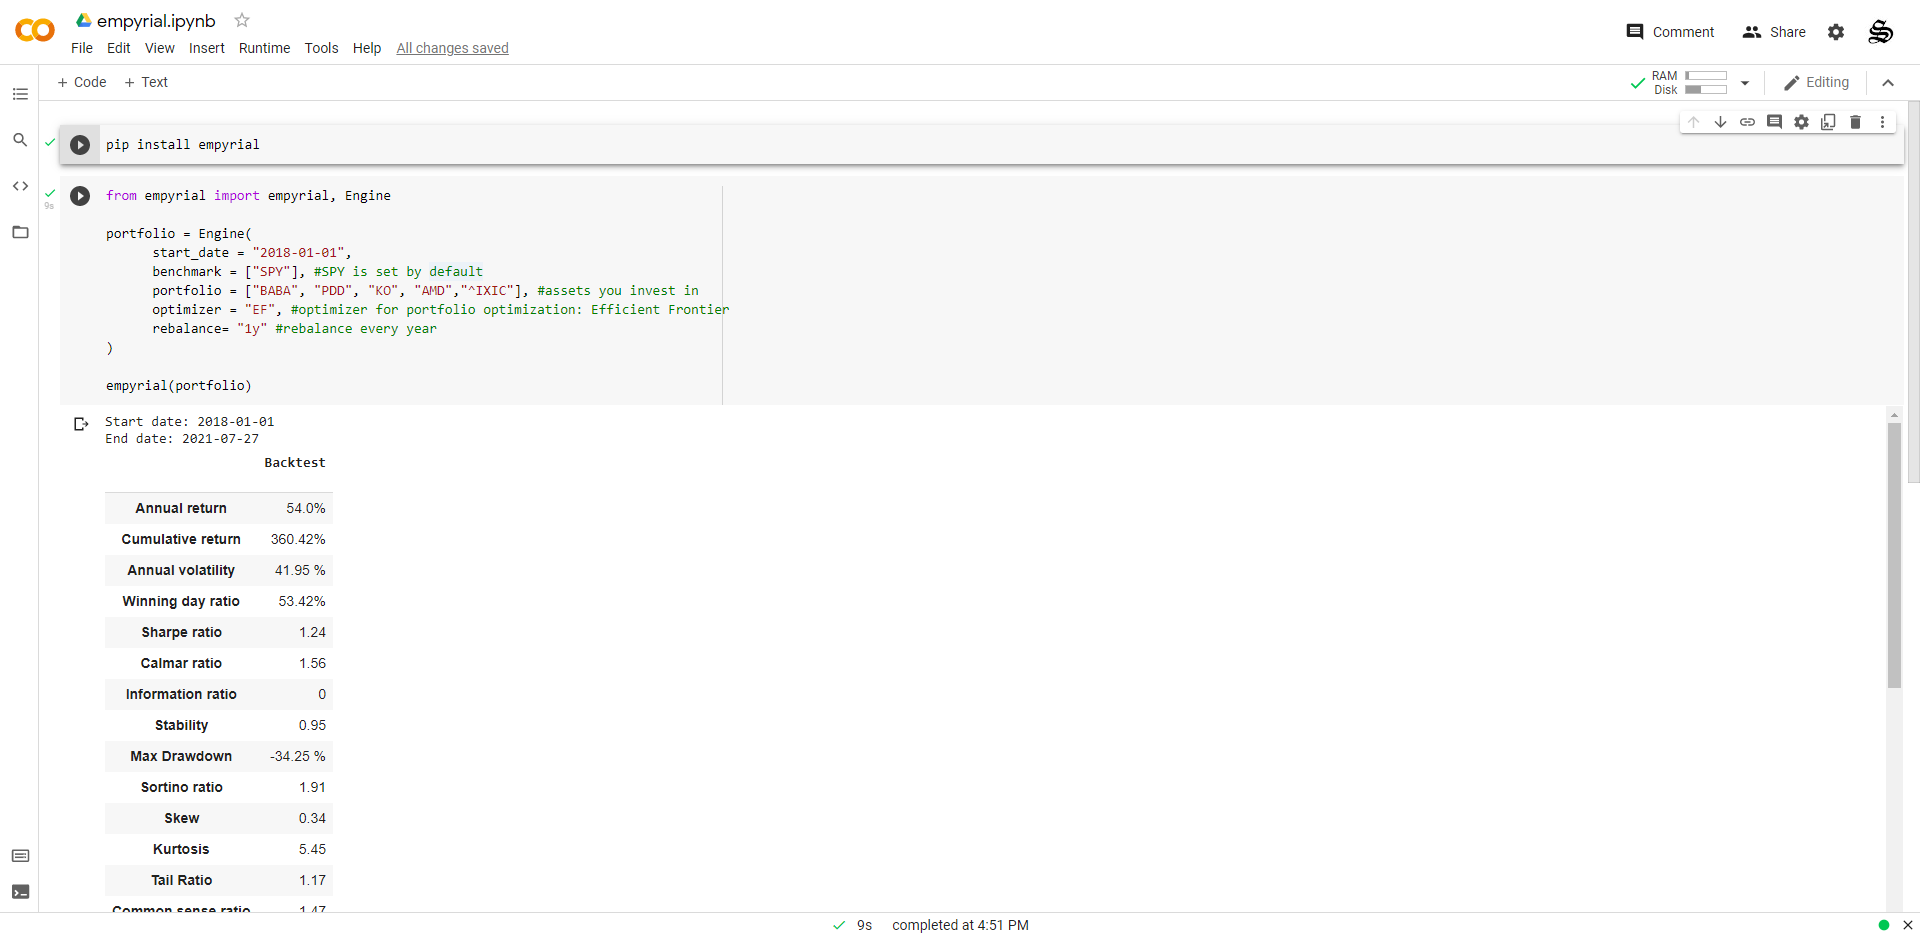Open find and replace in sidebar
Image resolution: width=1920 pixels, height=937 pixels.
tap(20, 140)
